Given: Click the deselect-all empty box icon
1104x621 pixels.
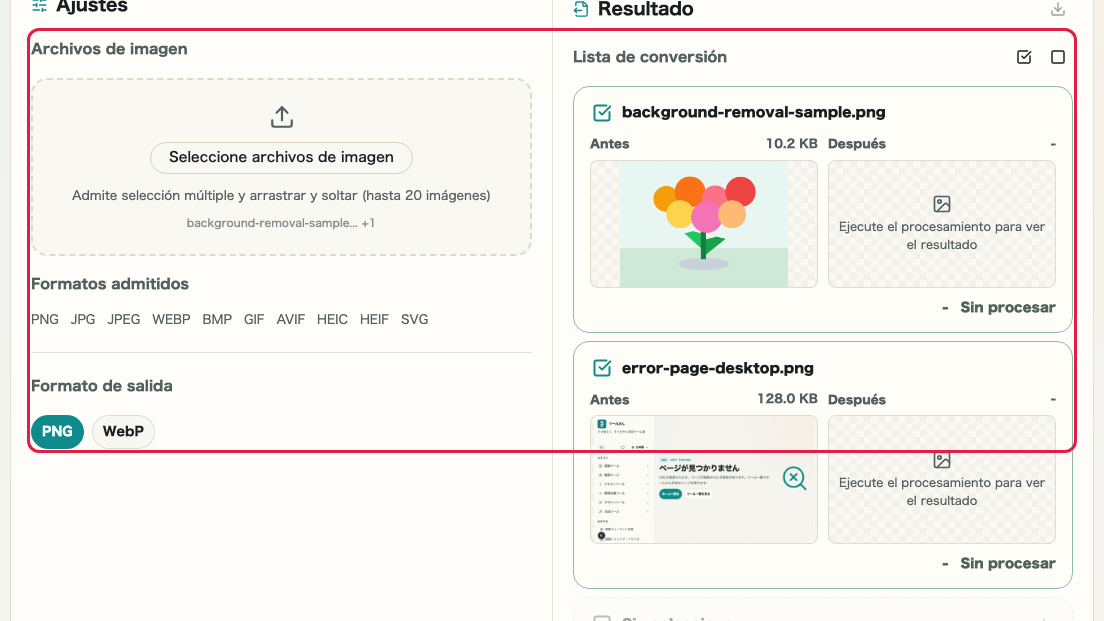Looking at the screenshot, I should tap(1058, 57).
